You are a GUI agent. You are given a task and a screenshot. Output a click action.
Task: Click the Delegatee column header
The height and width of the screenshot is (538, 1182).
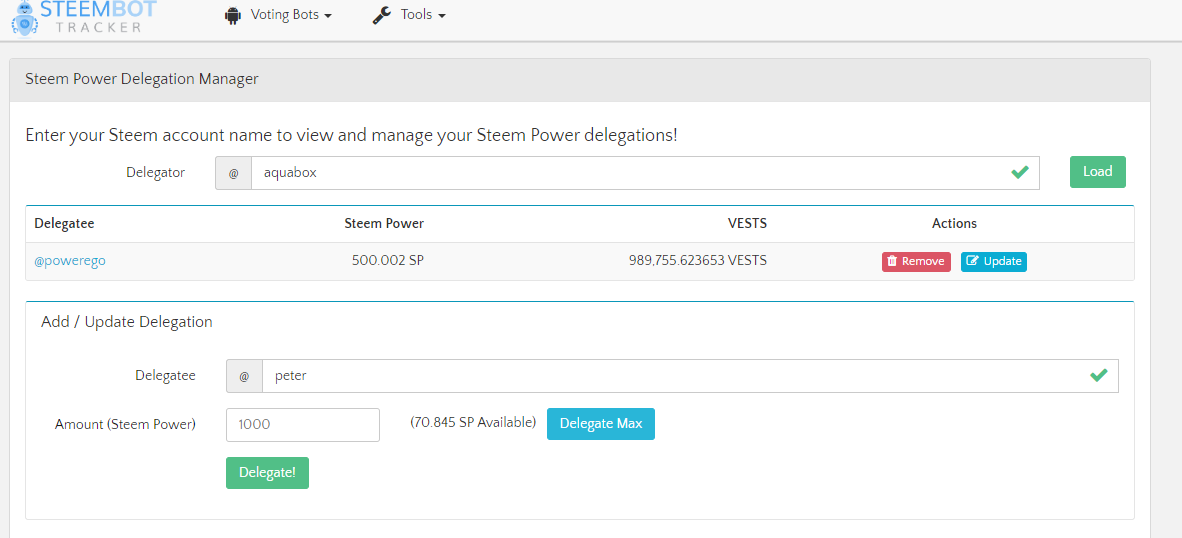click(64, 224)
